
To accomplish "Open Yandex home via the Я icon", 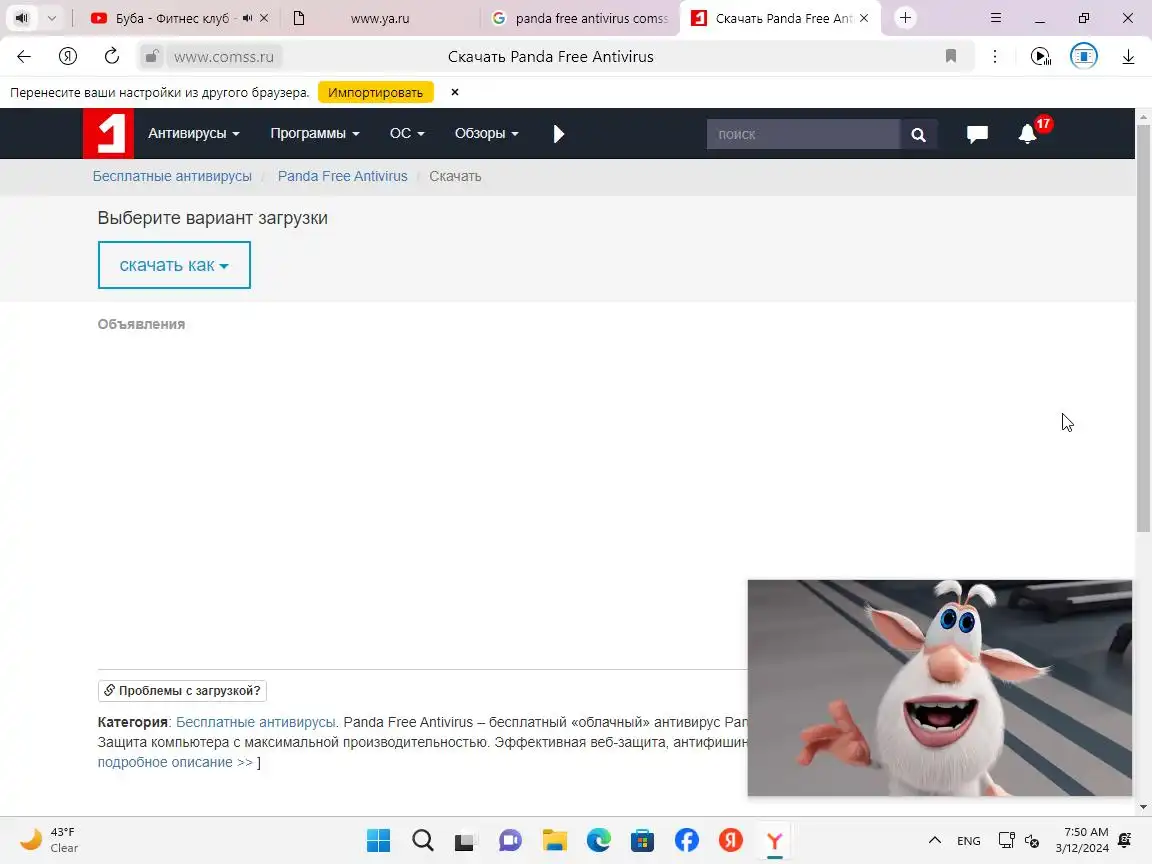I will click(x=68, y=57).
